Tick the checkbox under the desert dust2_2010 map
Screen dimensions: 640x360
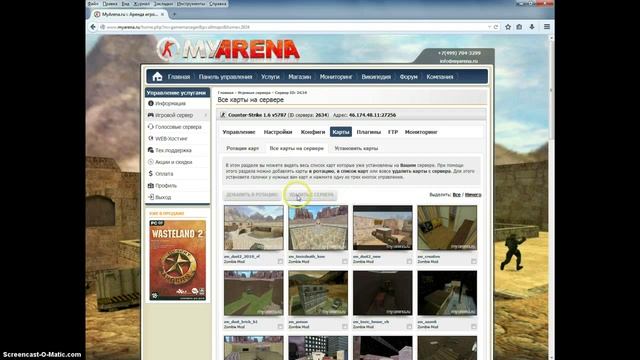280,261
